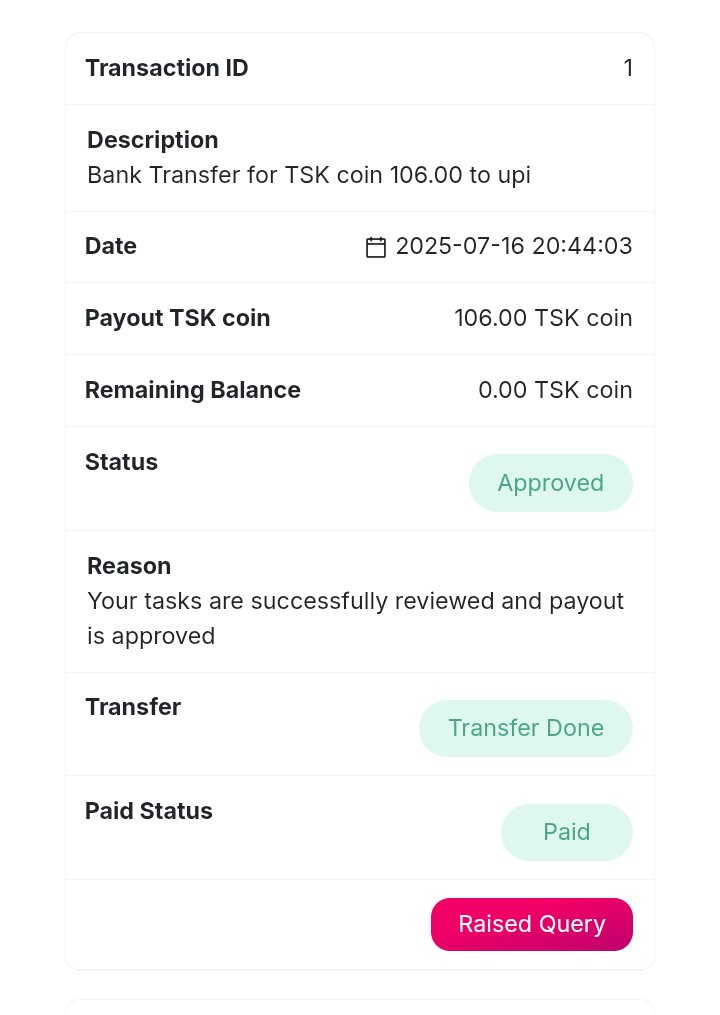Select the Transfer Done badge
Viewport: 720px width, 1015px height.
pos(525,728)
